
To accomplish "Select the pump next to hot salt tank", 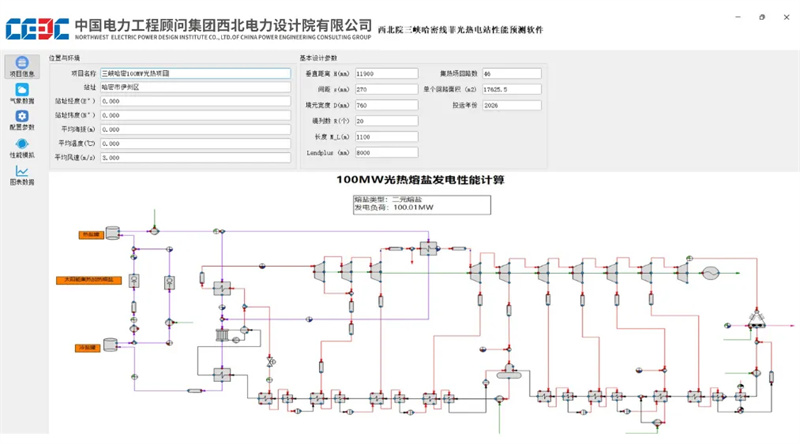I will click(155, 231).
